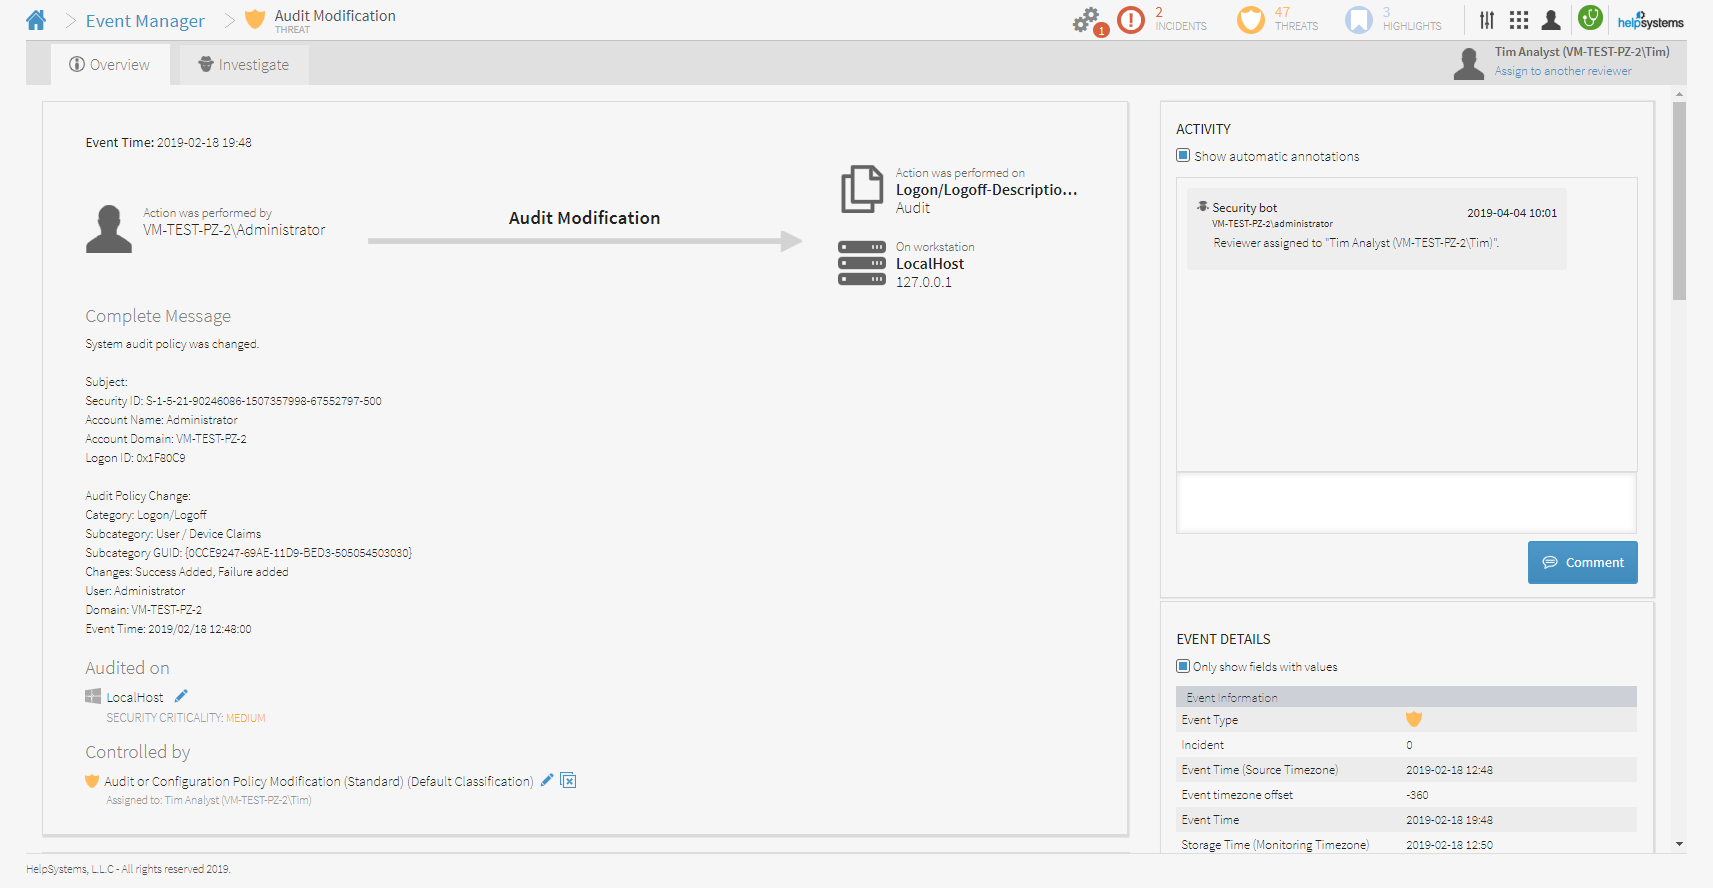Viewport: 1713px width, 888px height.
Task: Open the Highlights bookmark icon
Action: tap(1358, 20)
